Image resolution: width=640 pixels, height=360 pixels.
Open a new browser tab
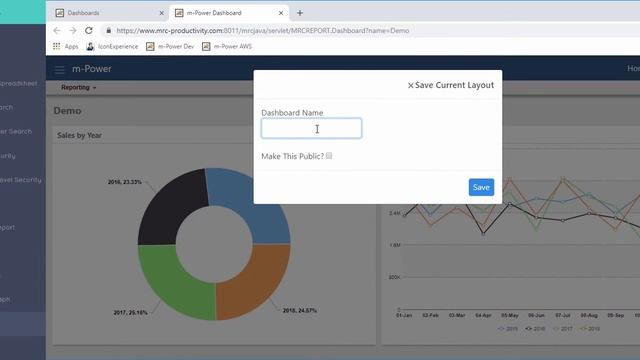300,13
